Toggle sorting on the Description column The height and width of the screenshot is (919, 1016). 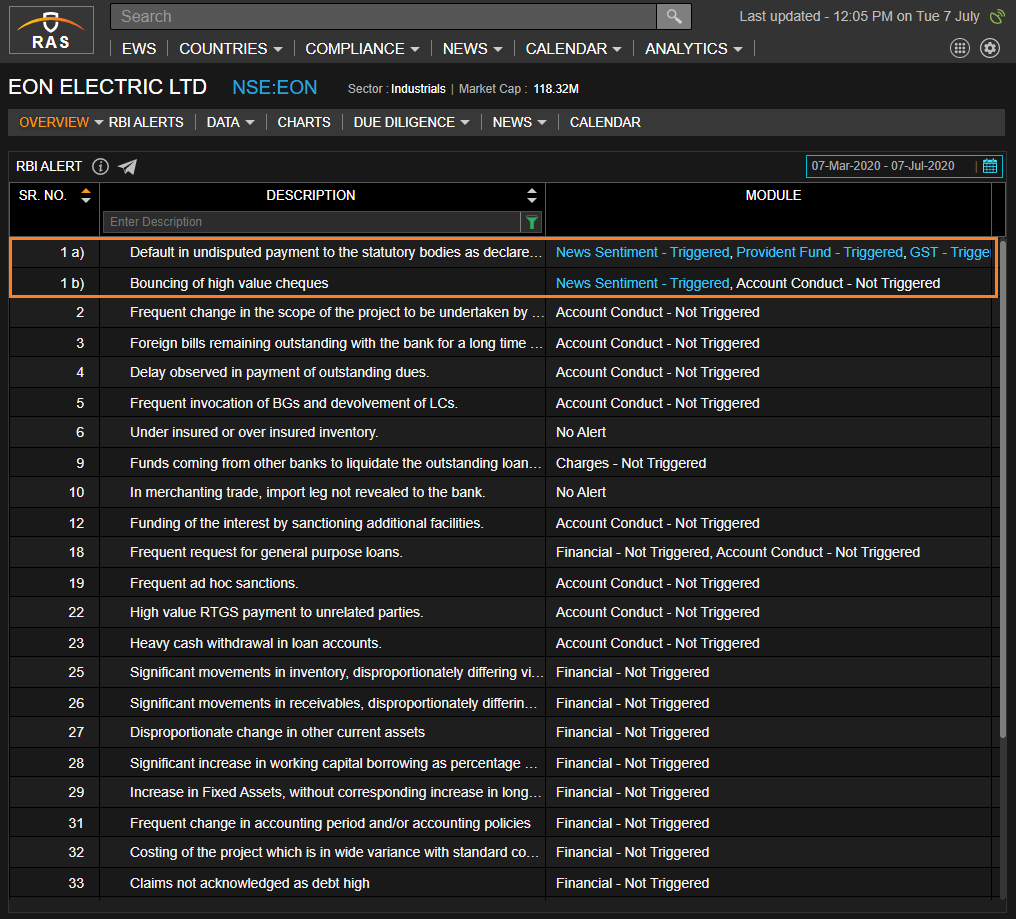[x=532, y=195]
